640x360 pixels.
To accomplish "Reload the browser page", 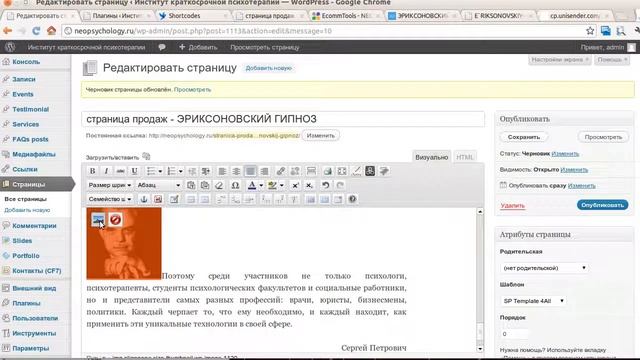I will click(36, 31).
